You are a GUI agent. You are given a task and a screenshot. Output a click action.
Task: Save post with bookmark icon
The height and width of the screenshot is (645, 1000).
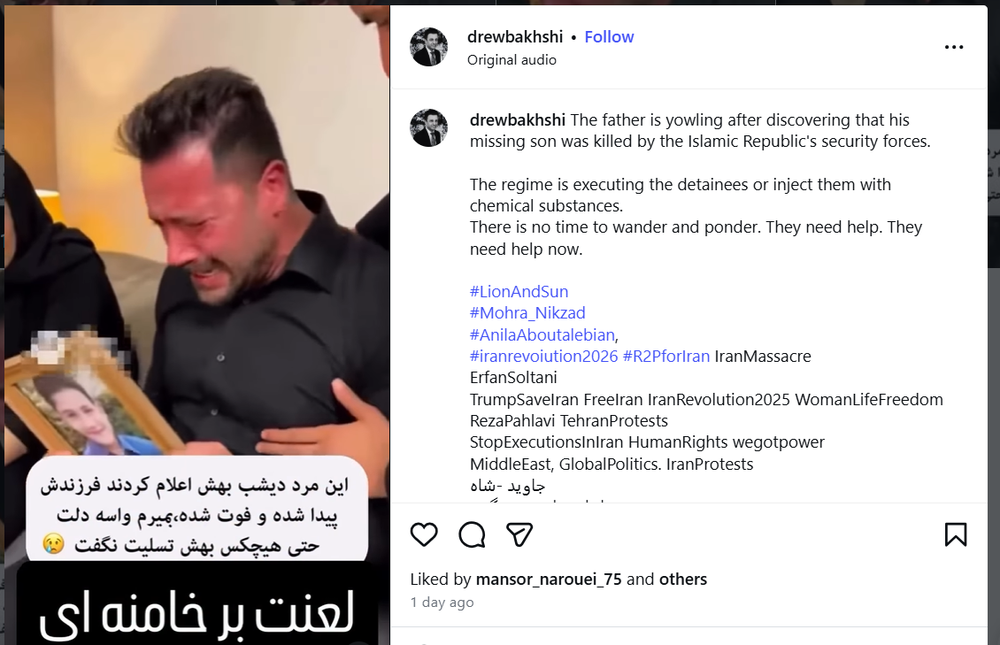click(955, 535)
